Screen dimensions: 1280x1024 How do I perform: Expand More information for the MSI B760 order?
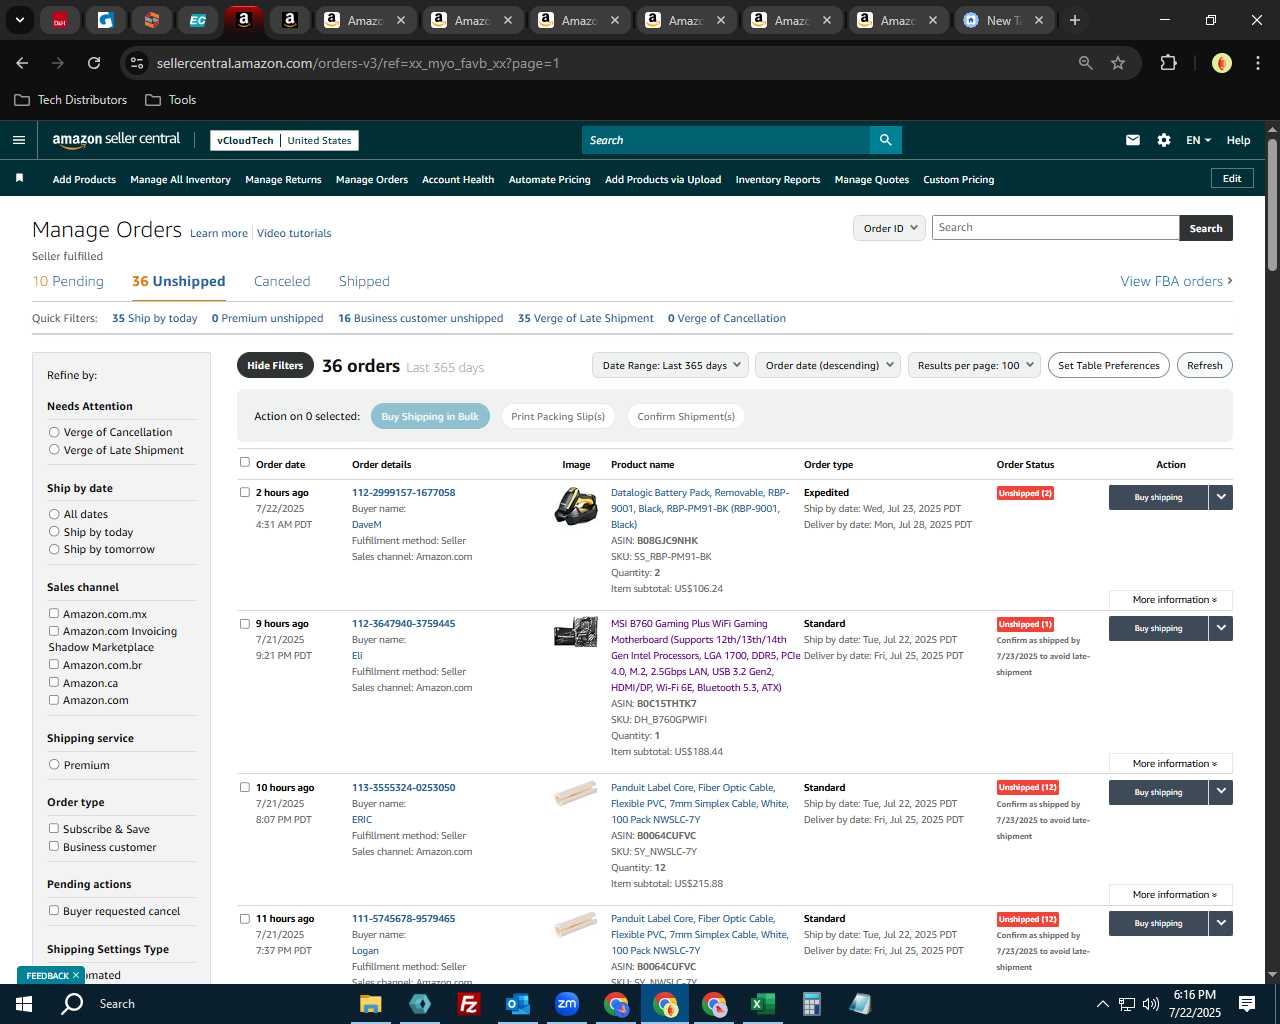pyautogui.click(x=1171, y=764)
